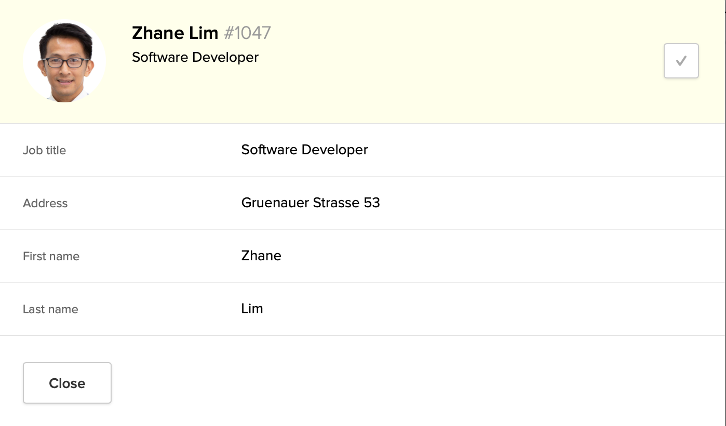Click the word Software in the Job title row

[x=270, y=150]
